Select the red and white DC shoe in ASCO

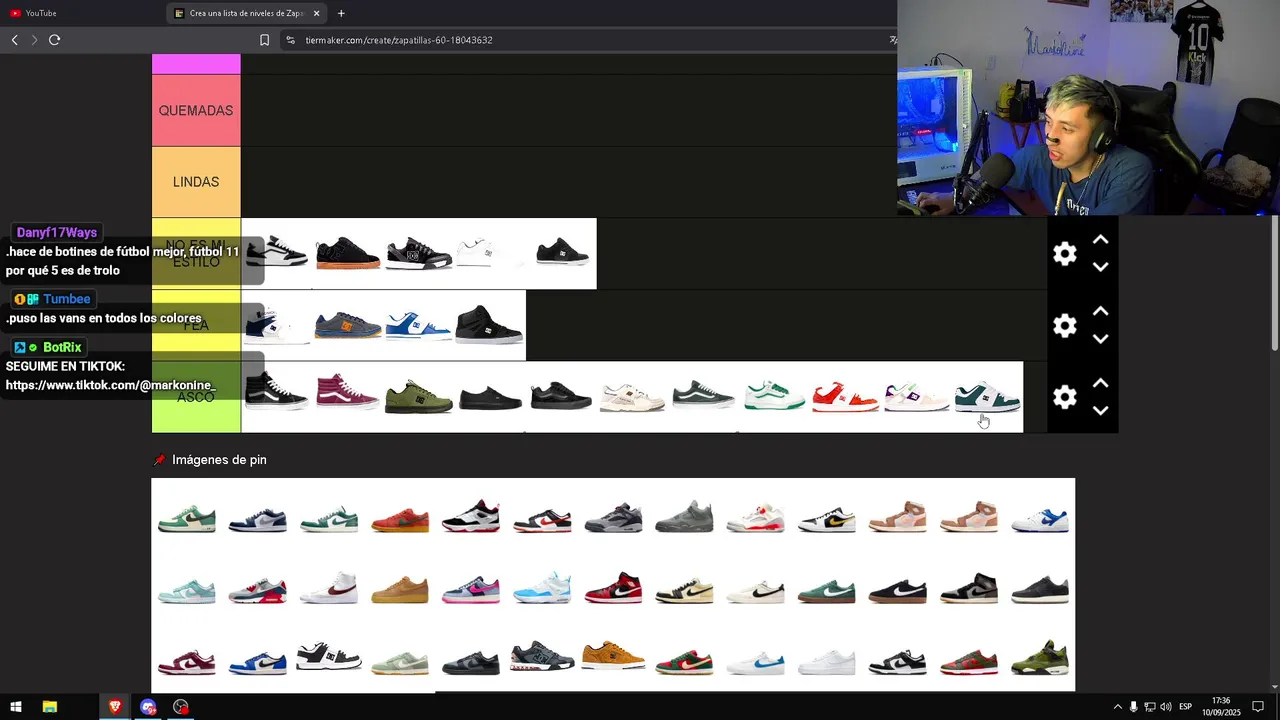point(845,396)
